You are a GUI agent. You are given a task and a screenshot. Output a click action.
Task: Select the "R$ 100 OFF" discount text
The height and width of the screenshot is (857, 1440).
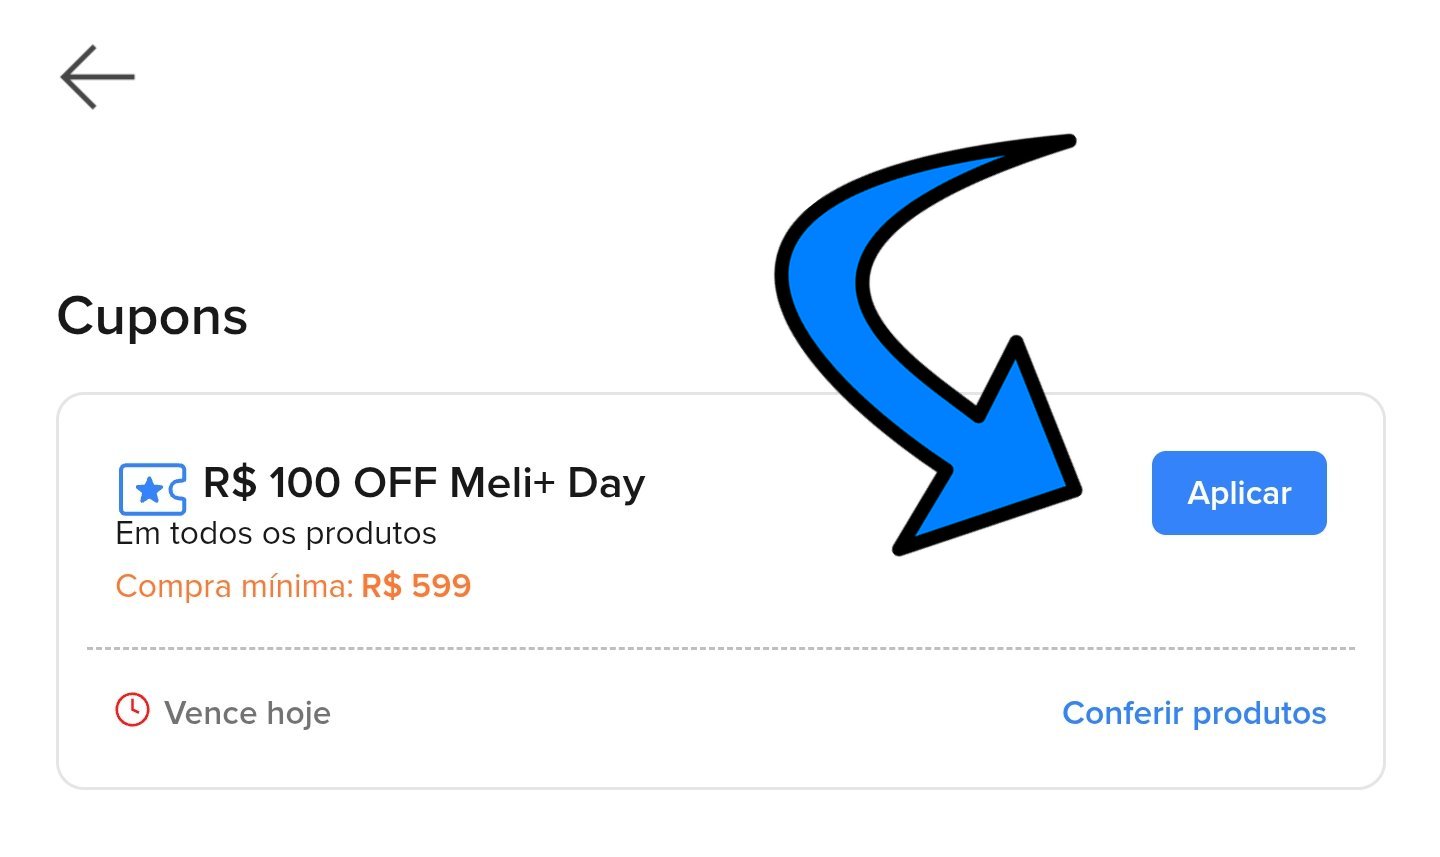pyautogui.click(x=319, y=483)
